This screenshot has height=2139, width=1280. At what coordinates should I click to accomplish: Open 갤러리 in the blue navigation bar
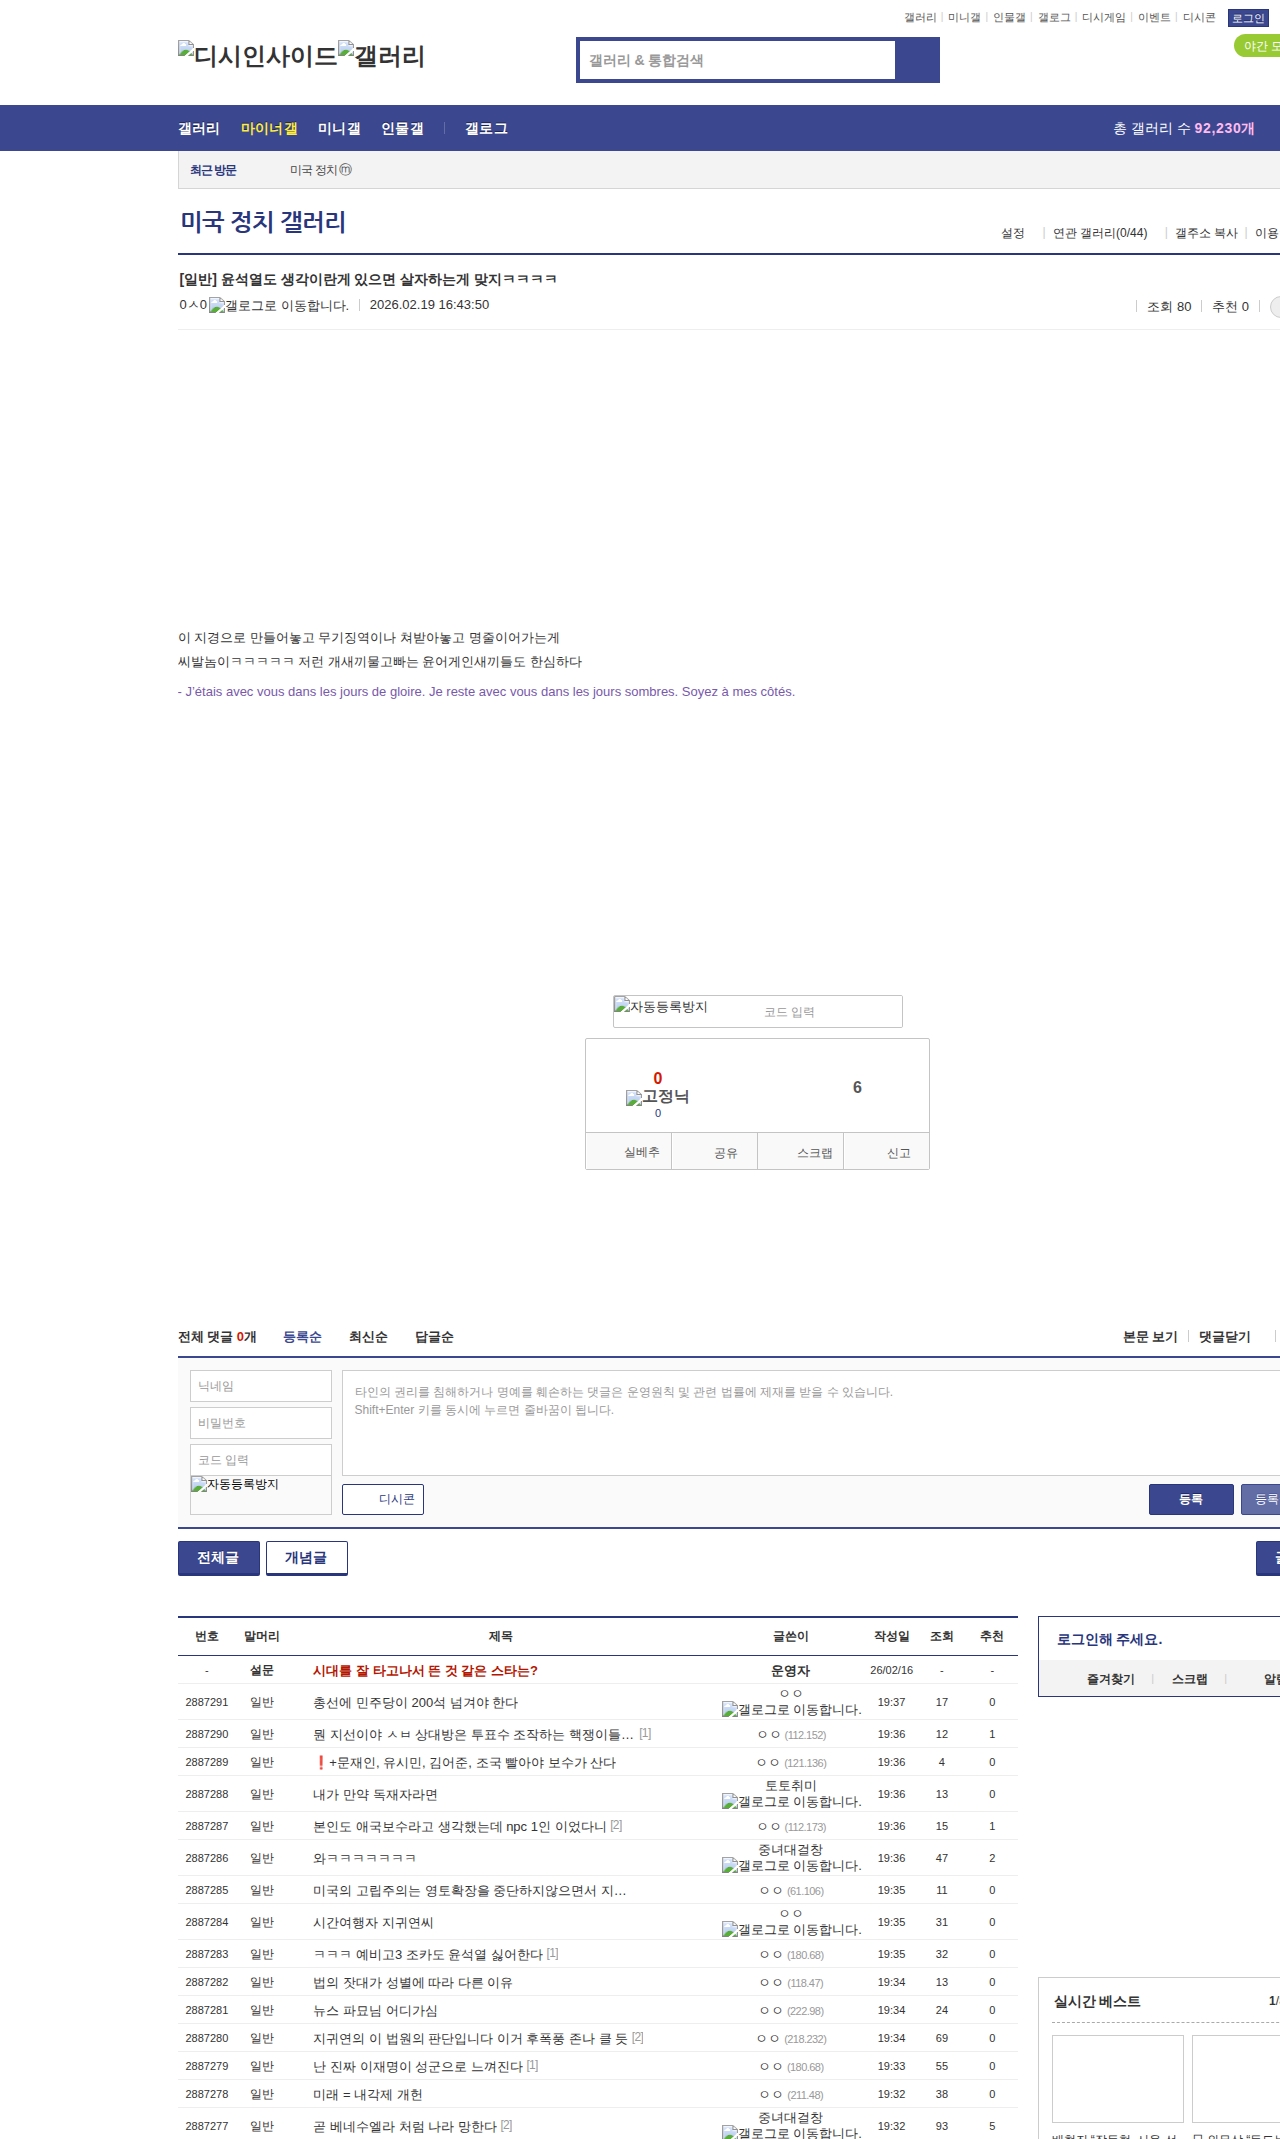coord(199,129)
